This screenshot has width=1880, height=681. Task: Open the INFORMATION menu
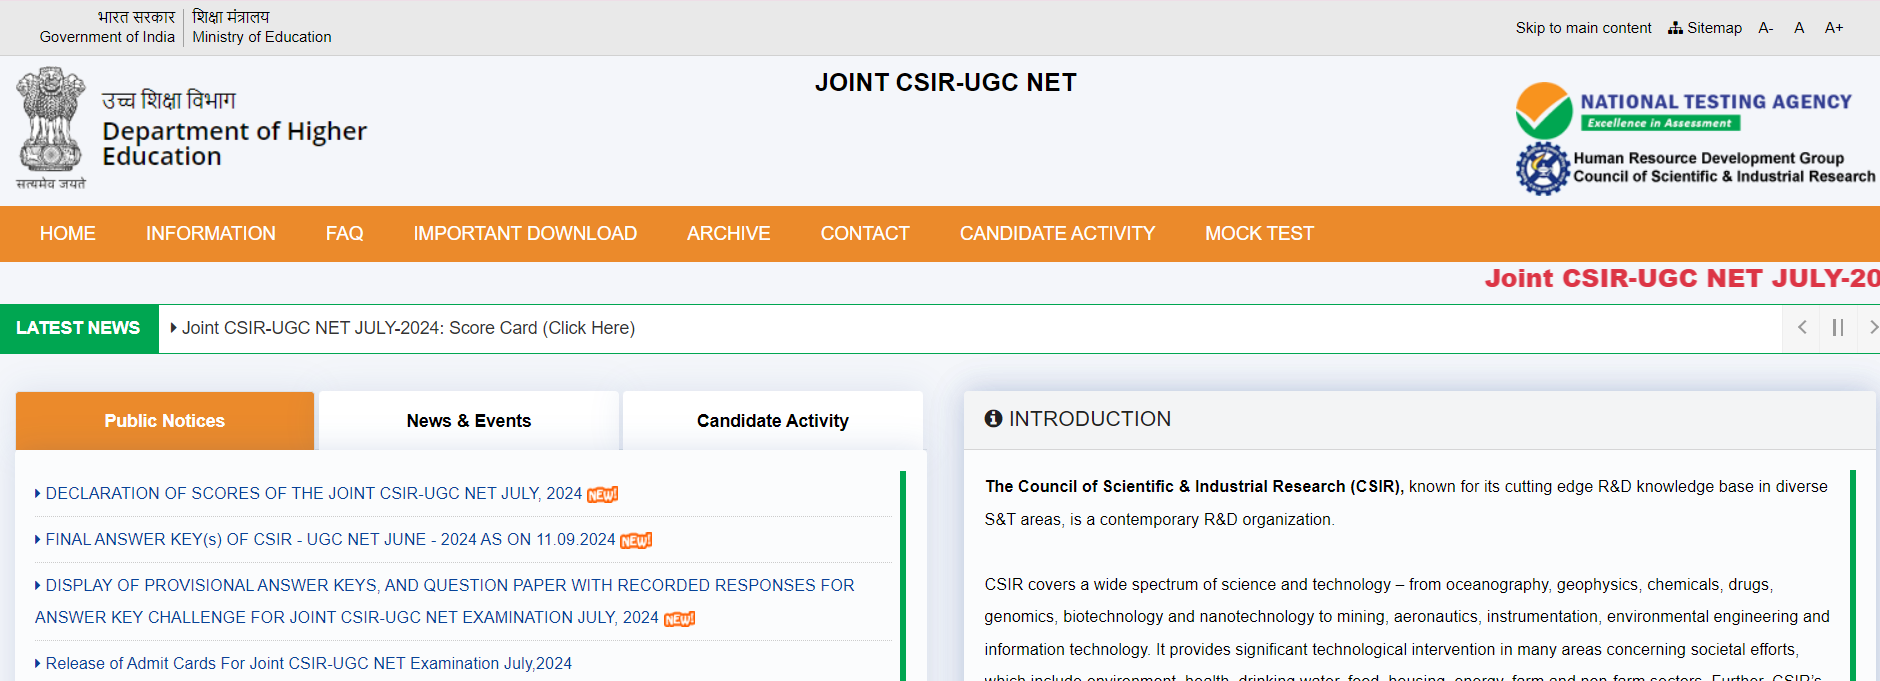[211, 233]
